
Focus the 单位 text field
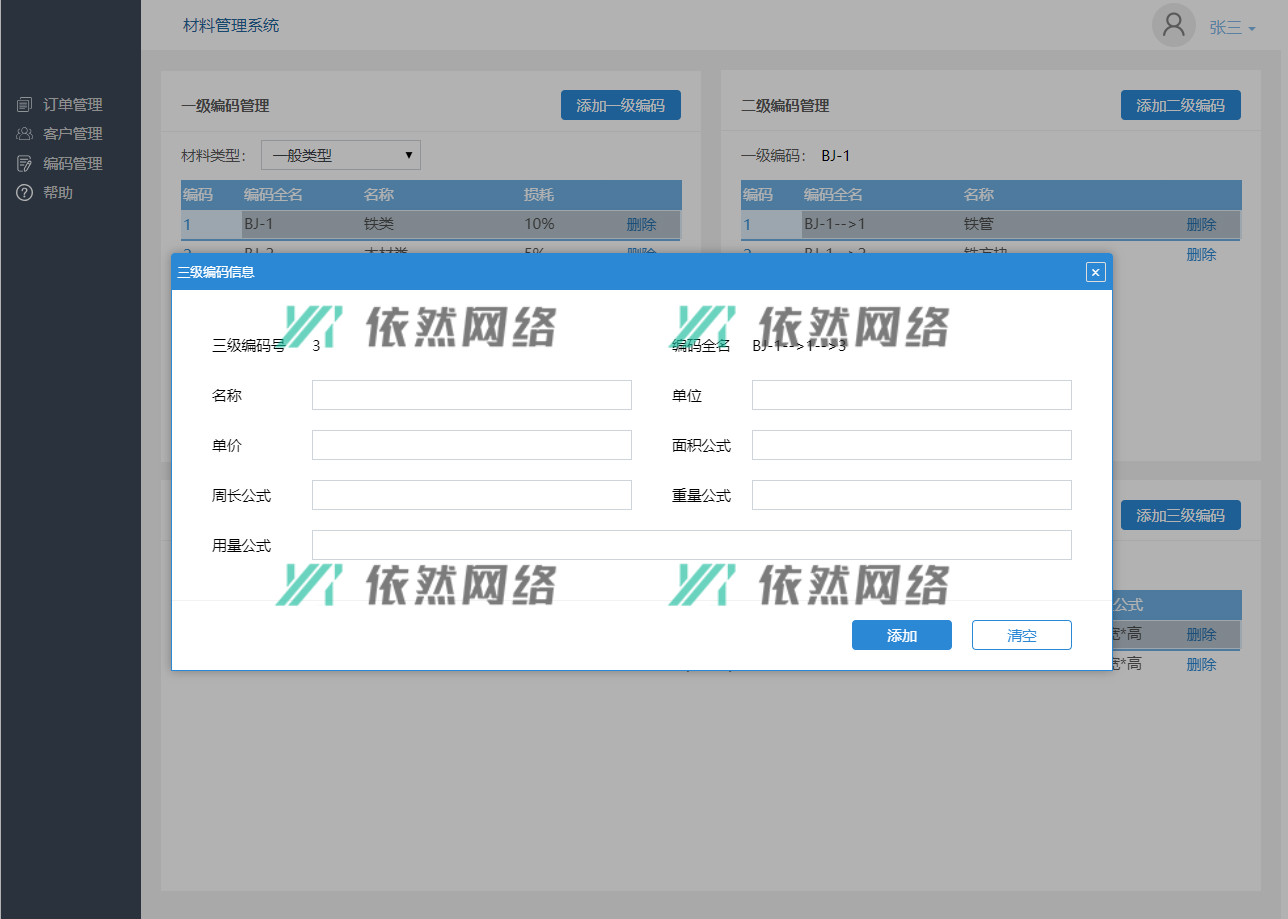click(x=911, y=395)
